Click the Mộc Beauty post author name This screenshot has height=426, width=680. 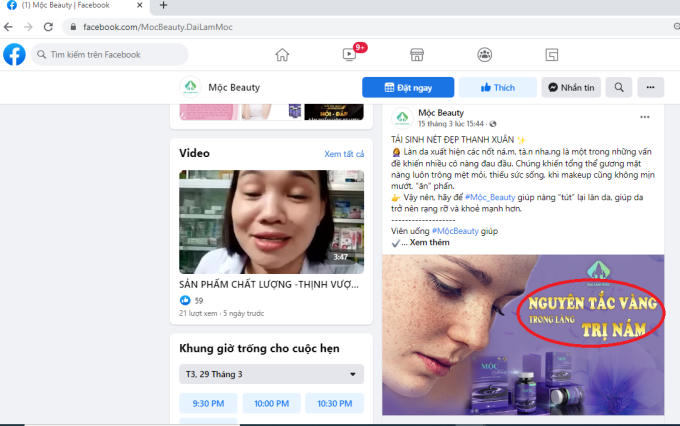(441, 113)
